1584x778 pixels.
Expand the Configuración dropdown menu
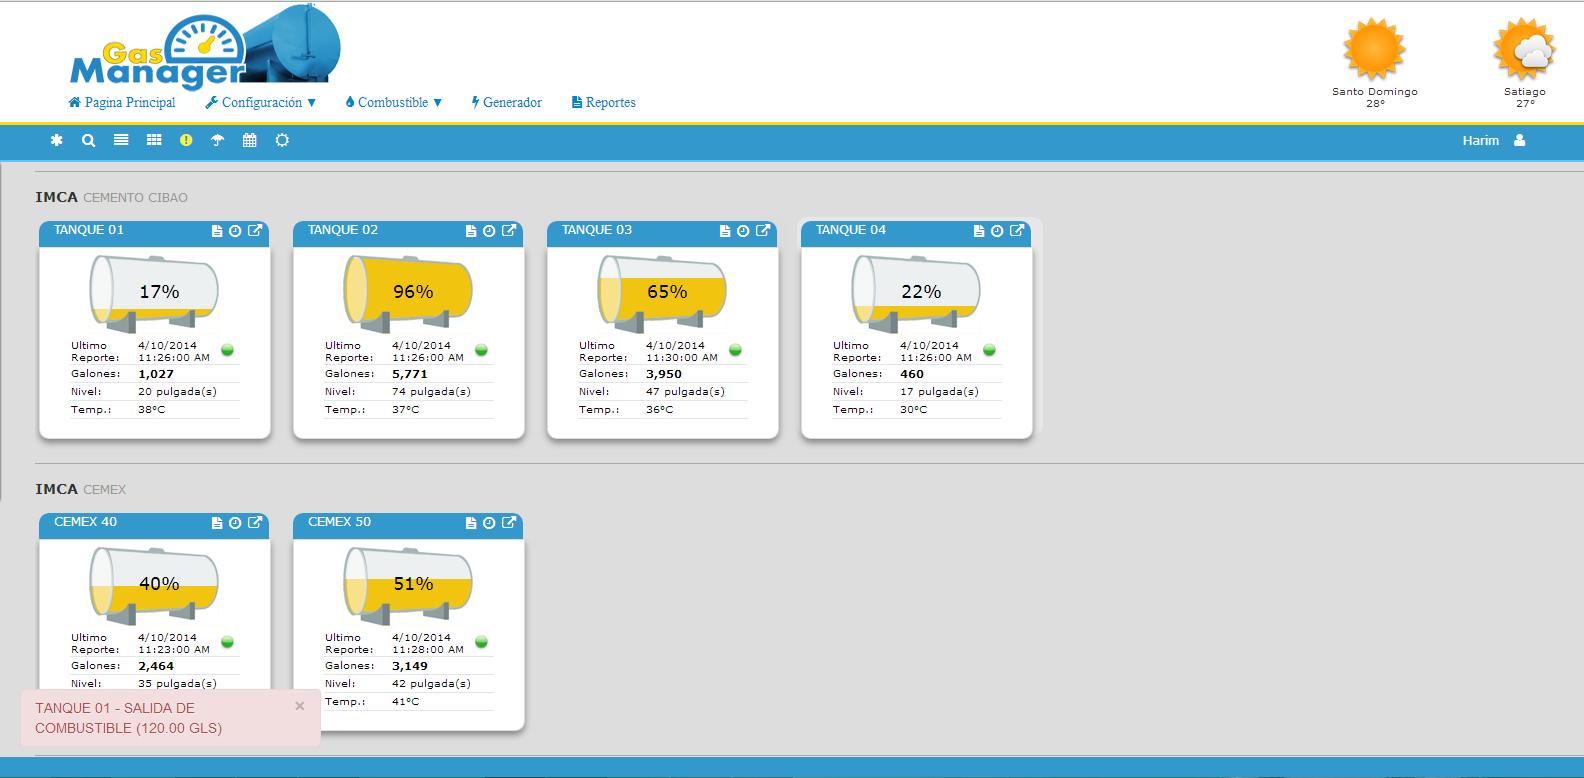261,103
